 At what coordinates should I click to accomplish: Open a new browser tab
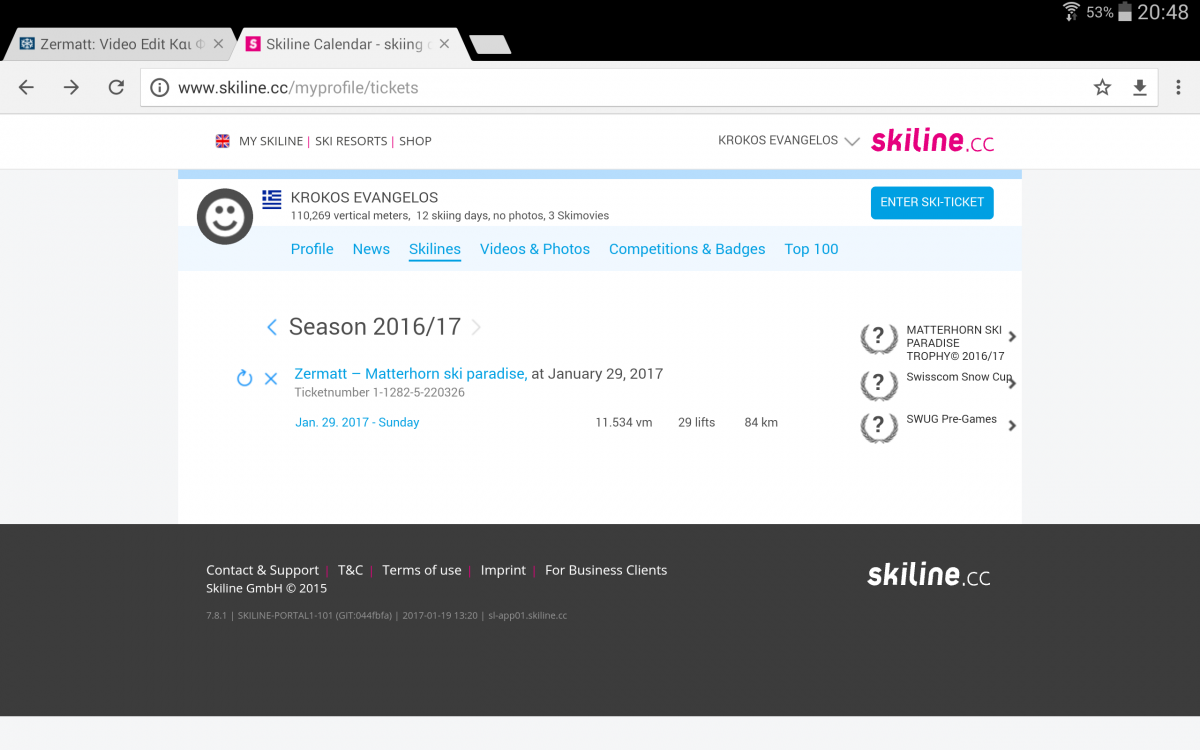tap(490, 44)
